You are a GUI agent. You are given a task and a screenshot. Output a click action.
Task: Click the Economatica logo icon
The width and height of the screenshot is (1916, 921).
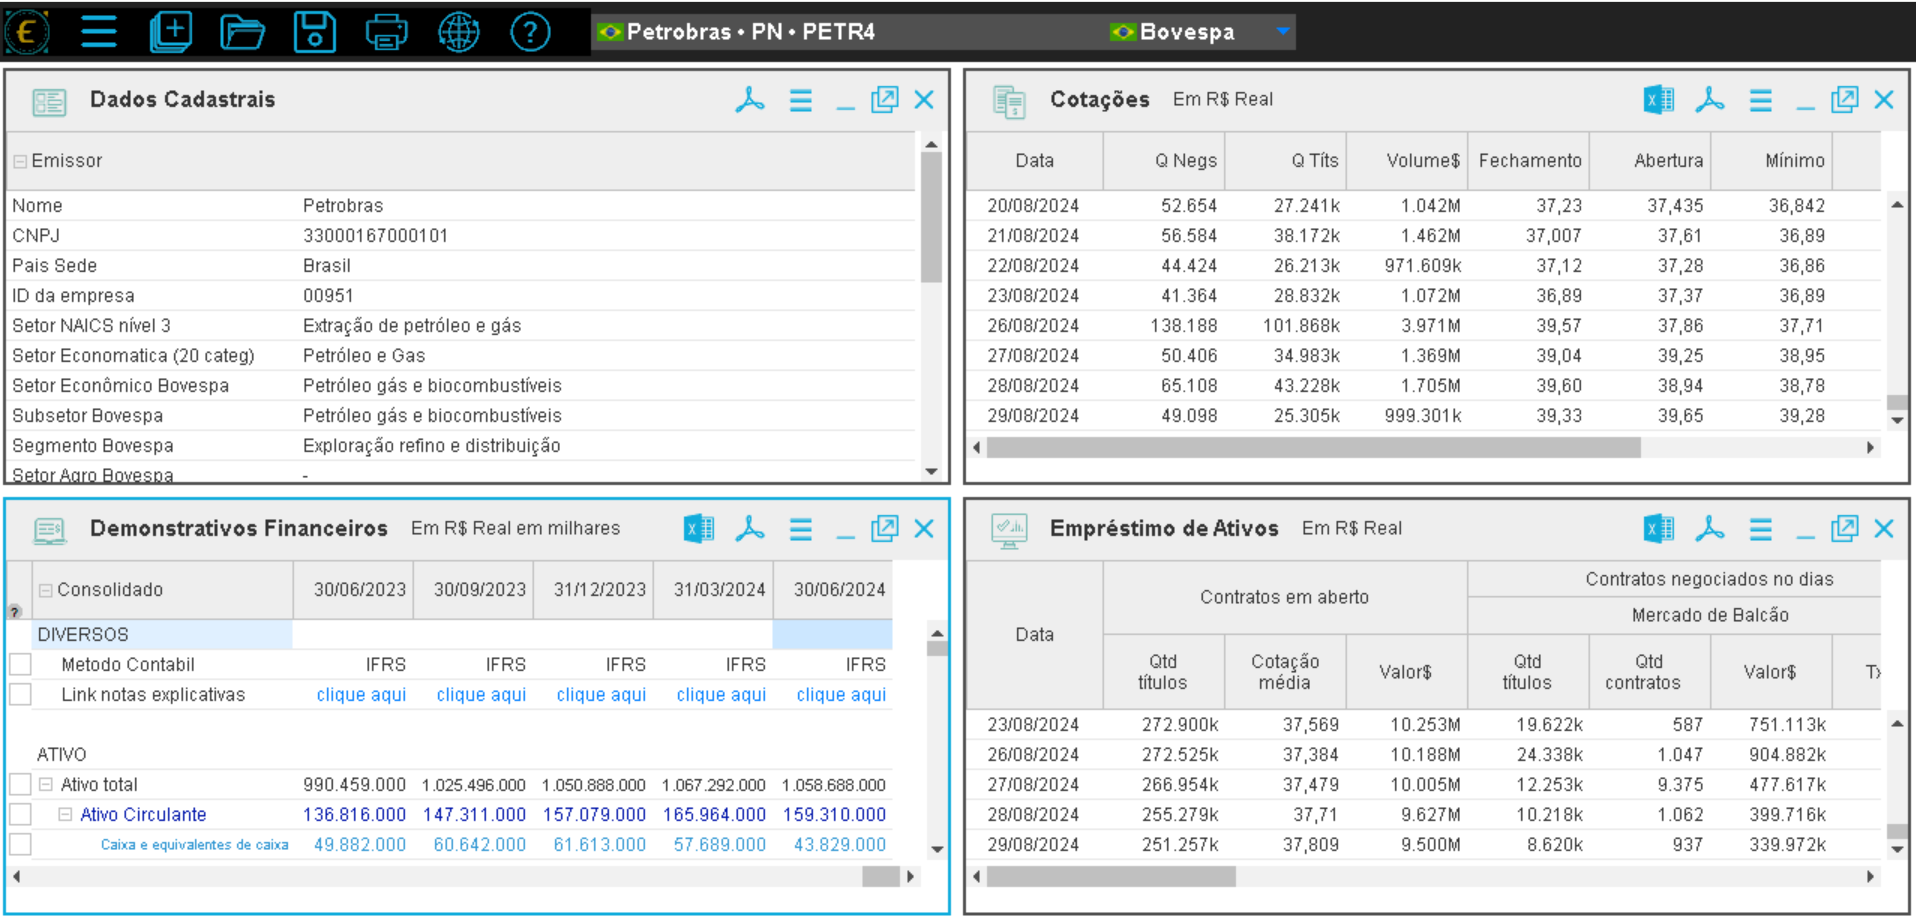click(27, 32)
